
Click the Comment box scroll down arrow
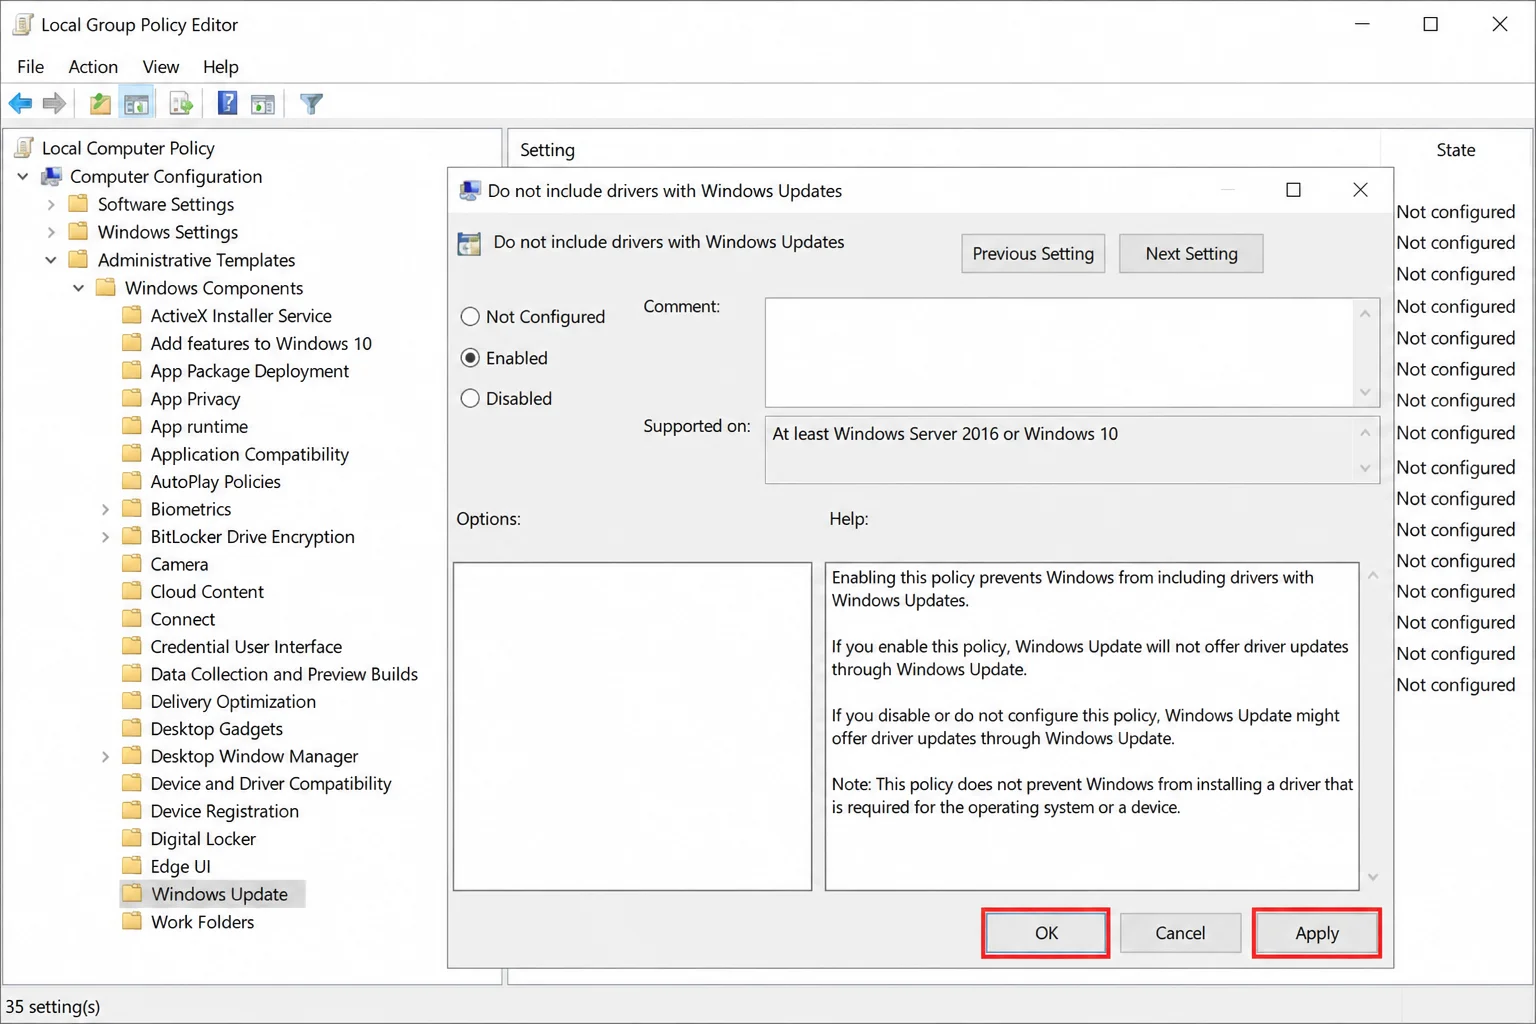tap(1365, 392)
